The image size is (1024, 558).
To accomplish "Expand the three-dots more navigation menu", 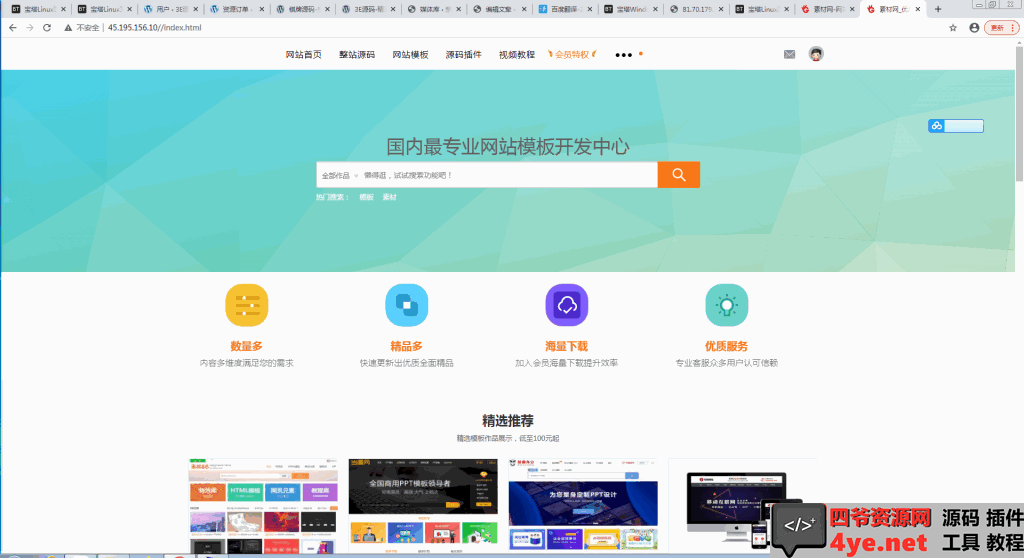I will coord(624,55).
